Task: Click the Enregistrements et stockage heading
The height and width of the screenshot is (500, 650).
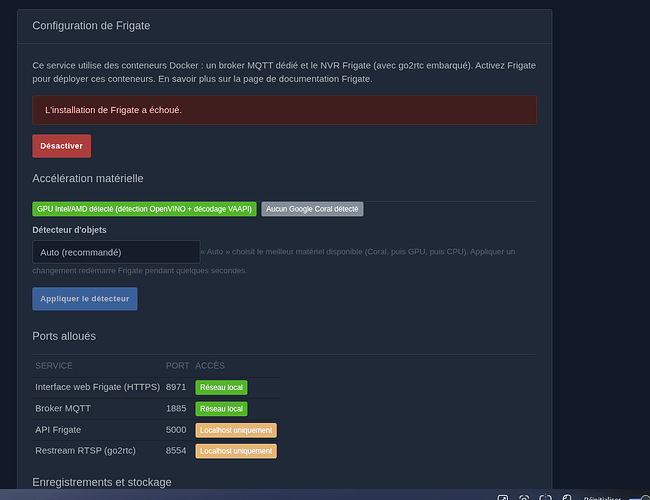Action: (x=102, y=482)
